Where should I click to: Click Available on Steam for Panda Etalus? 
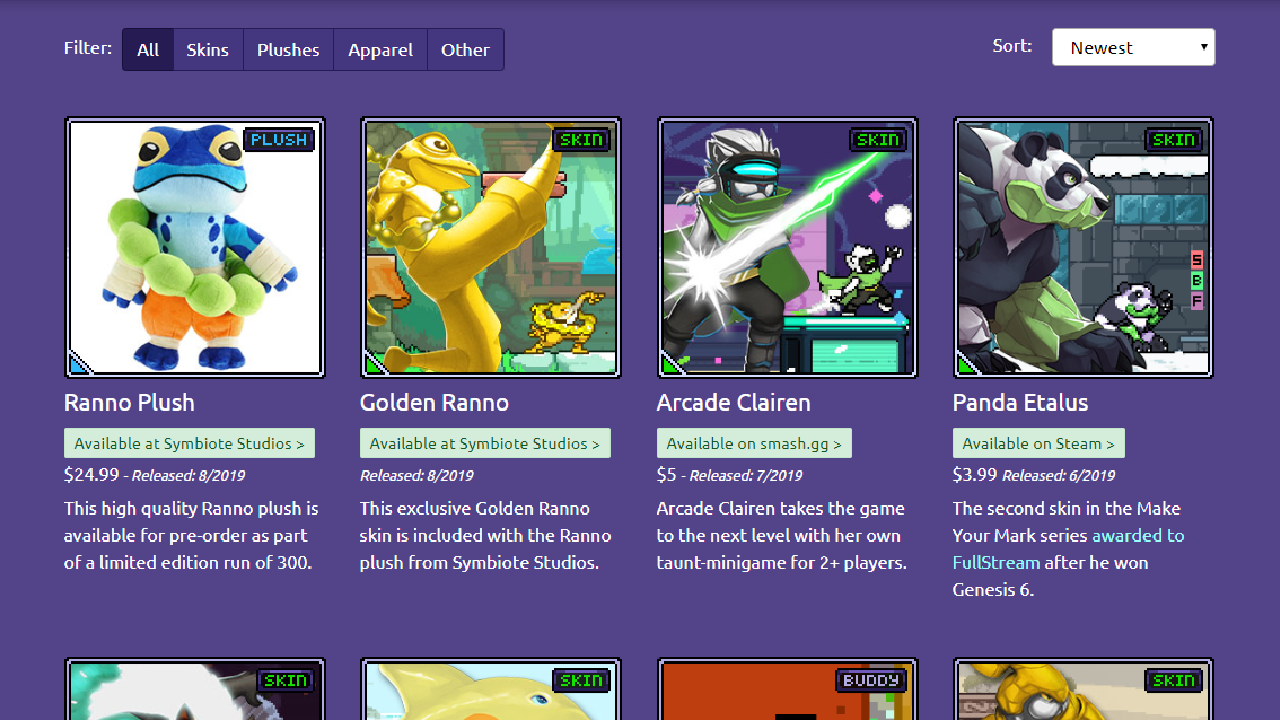coord(1038,442)
